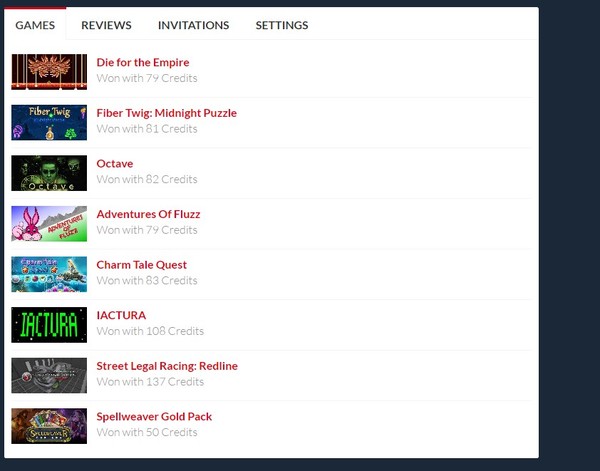The image size is (600, 471).
Task: Open the Settings tab
Action: click(282, 25)
